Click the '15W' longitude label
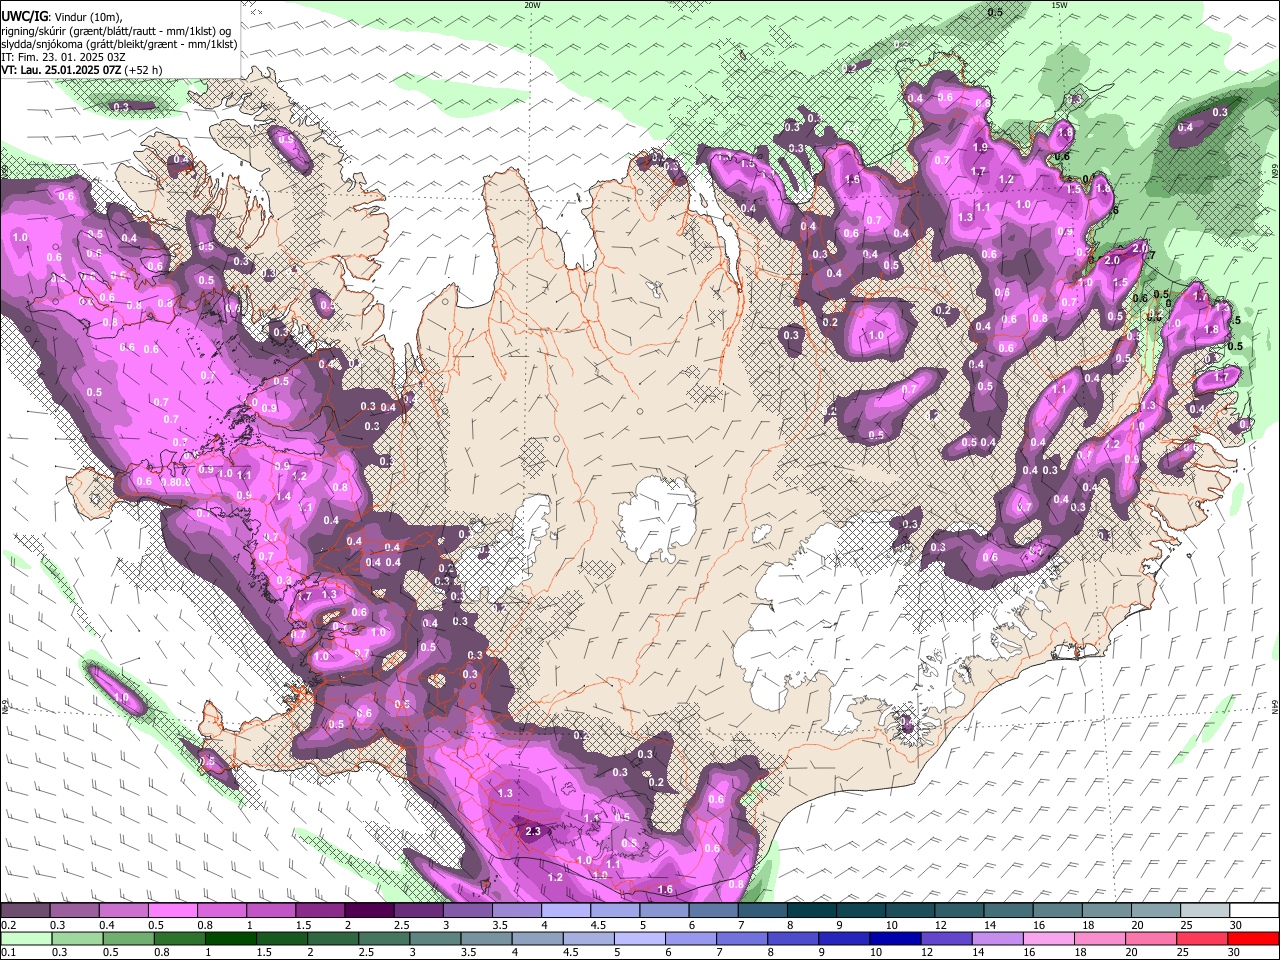The image size is (1280, 960). 1059,5
